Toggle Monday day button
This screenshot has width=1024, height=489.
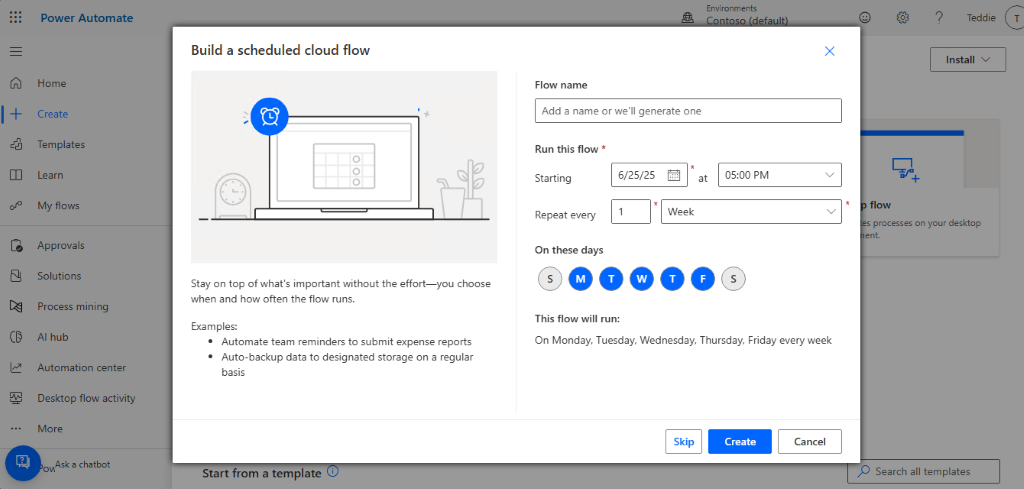coord(581,279)
